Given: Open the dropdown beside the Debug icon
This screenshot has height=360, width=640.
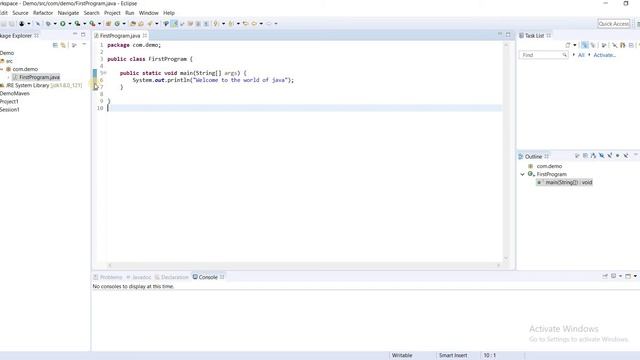Looking at the screenshot, I should [55, 24].
